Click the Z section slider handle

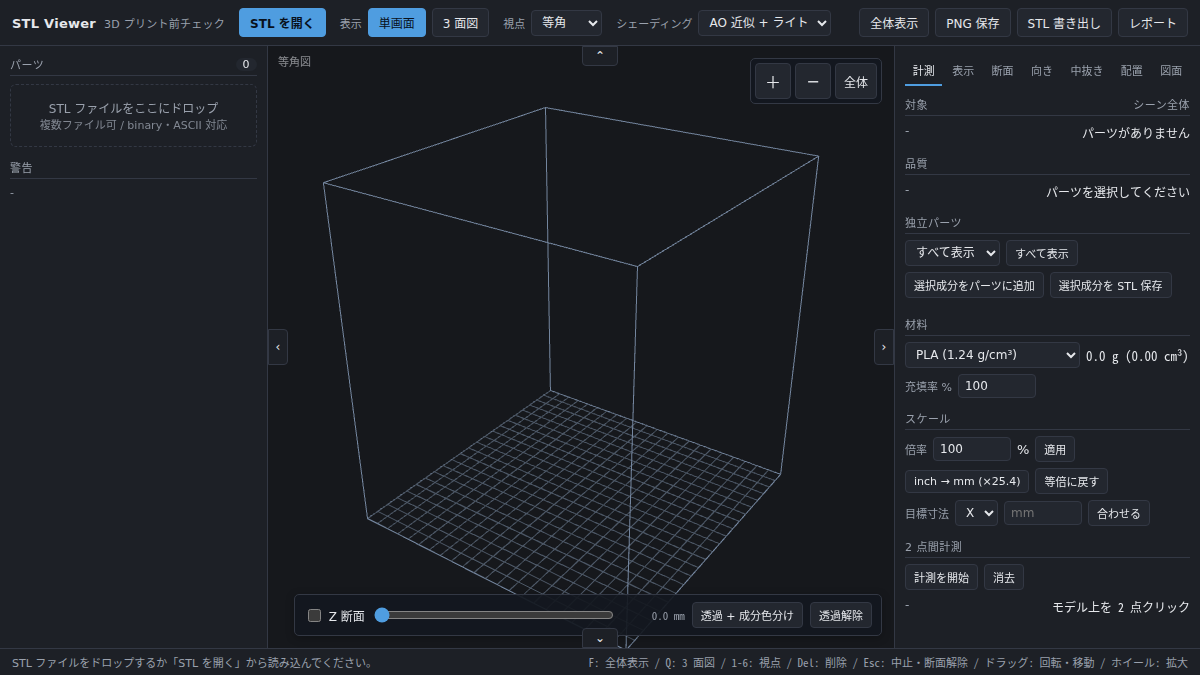pyautogui.click(x=382, y=615)
